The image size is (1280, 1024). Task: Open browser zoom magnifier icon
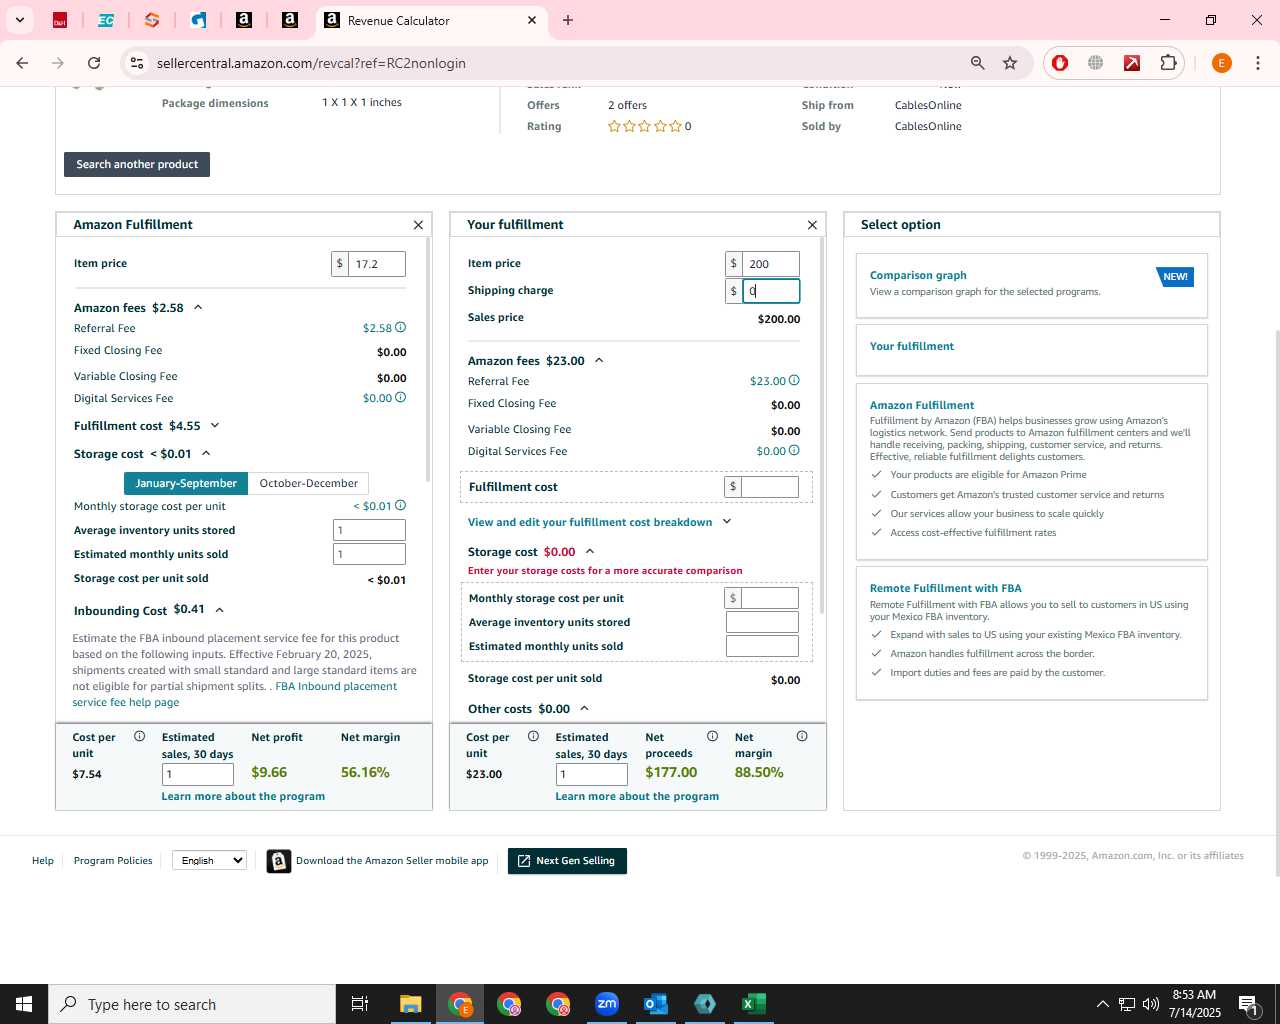[x=977, y=63]
